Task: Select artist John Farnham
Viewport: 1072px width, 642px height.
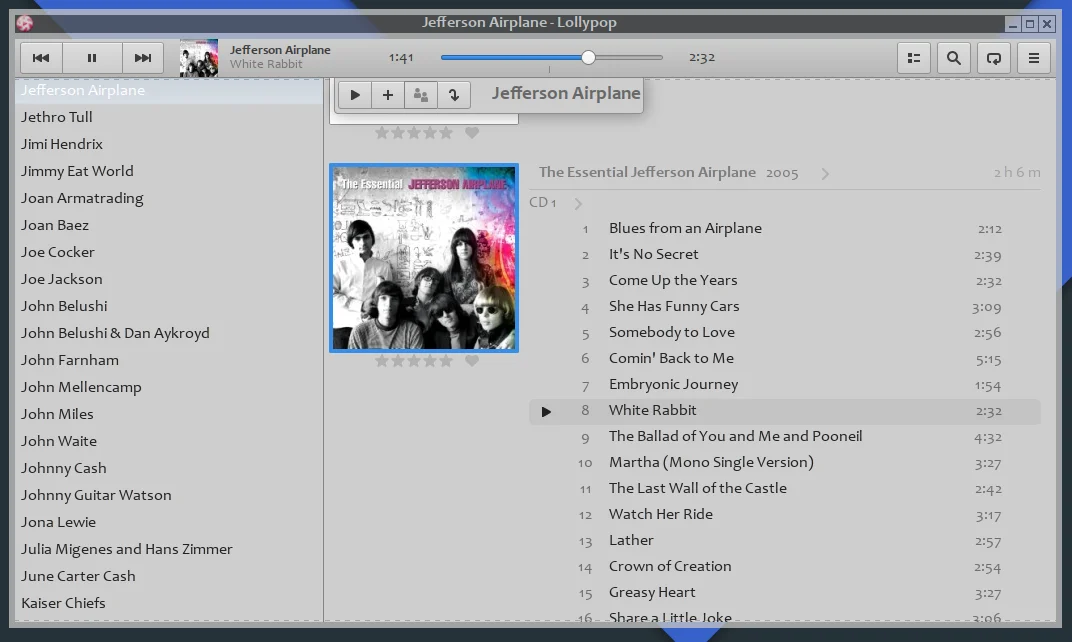Action: click(169, 360)
